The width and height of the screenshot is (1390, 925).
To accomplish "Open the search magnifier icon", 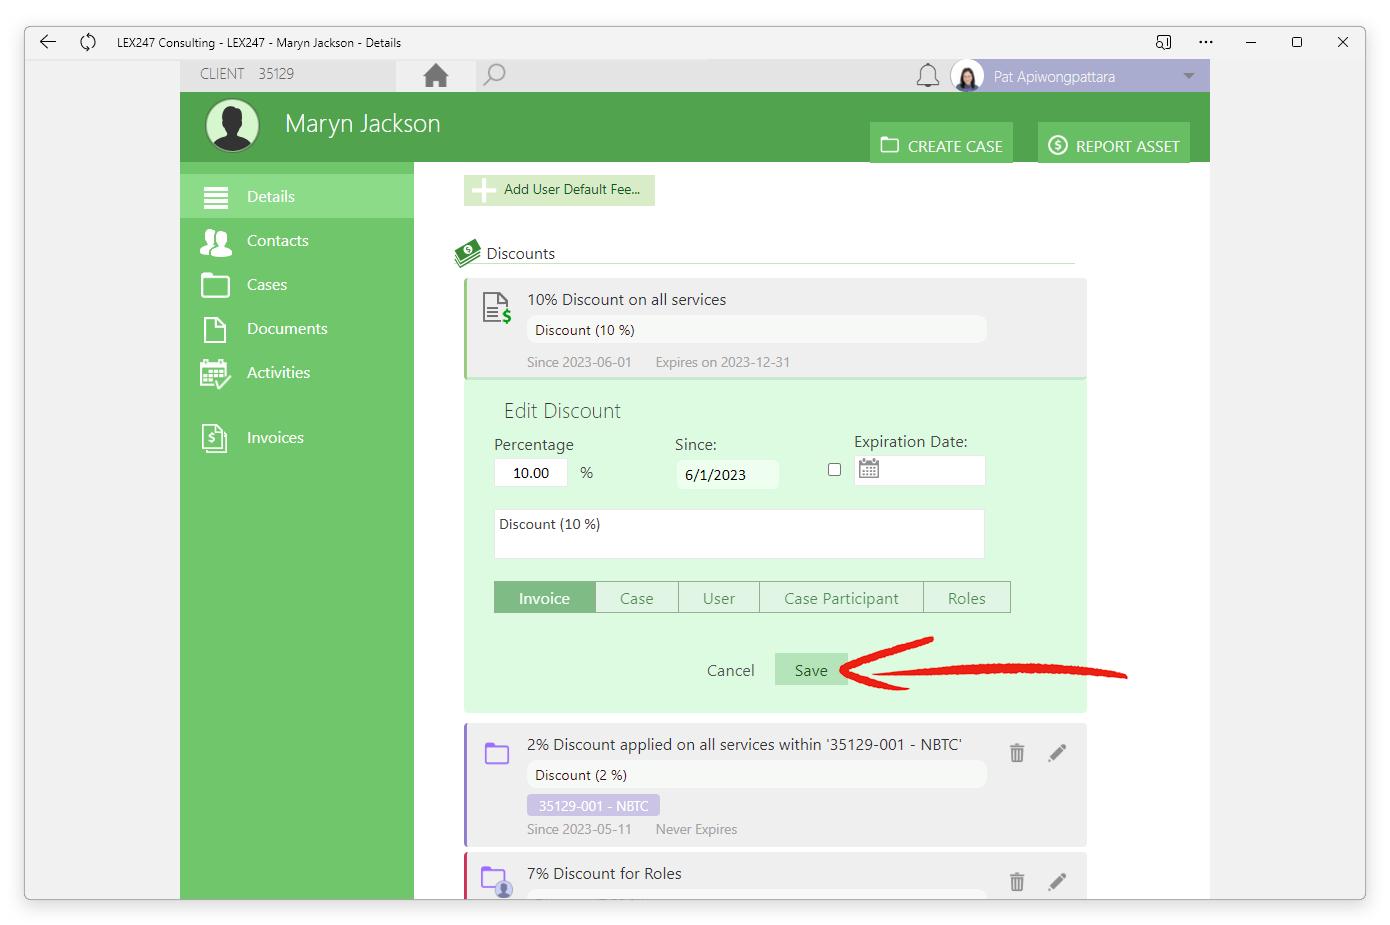I will 494,75.
